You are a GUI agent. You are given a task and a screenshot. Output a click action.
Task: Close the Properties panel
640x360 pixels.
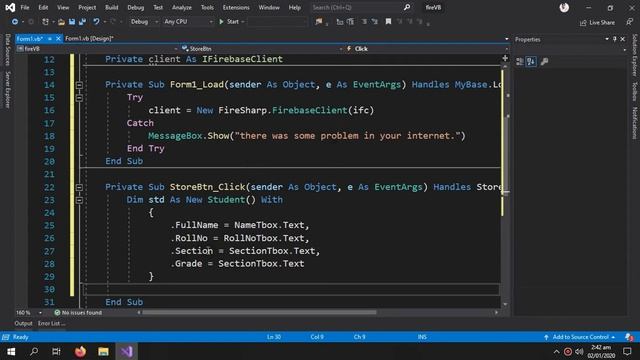tap(623, 39)
